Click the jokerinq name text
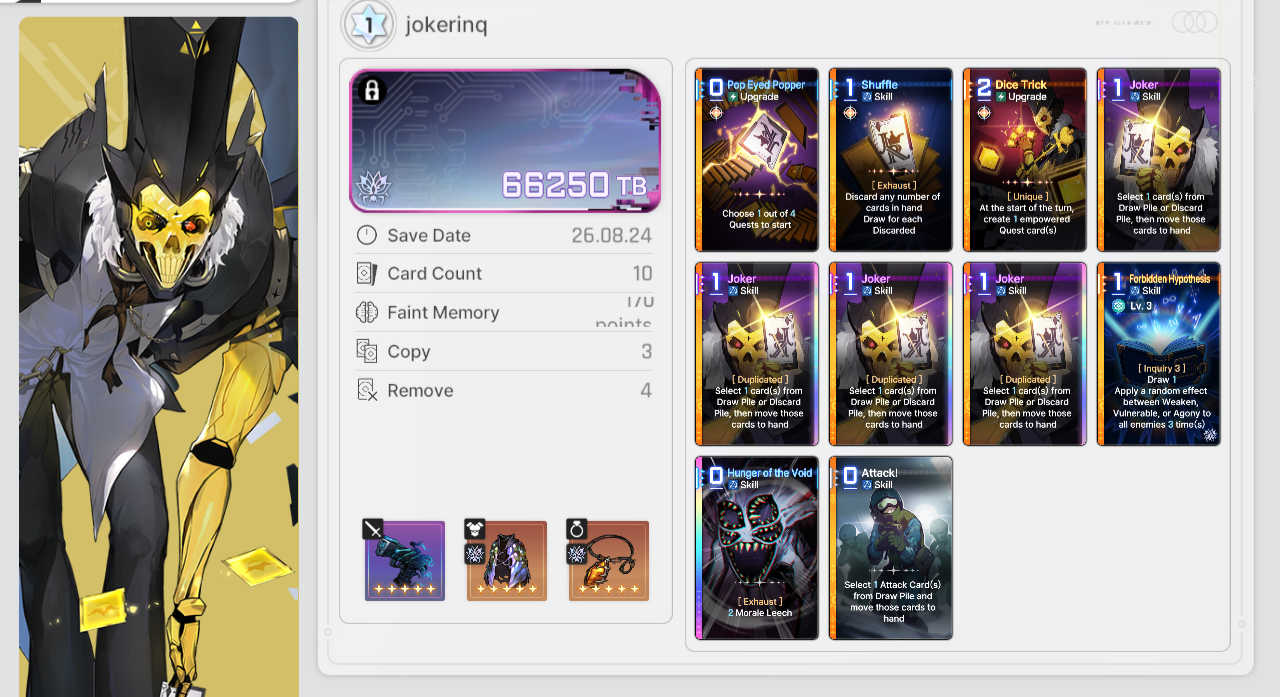1280x697 pixels. [x=446, y=25]
